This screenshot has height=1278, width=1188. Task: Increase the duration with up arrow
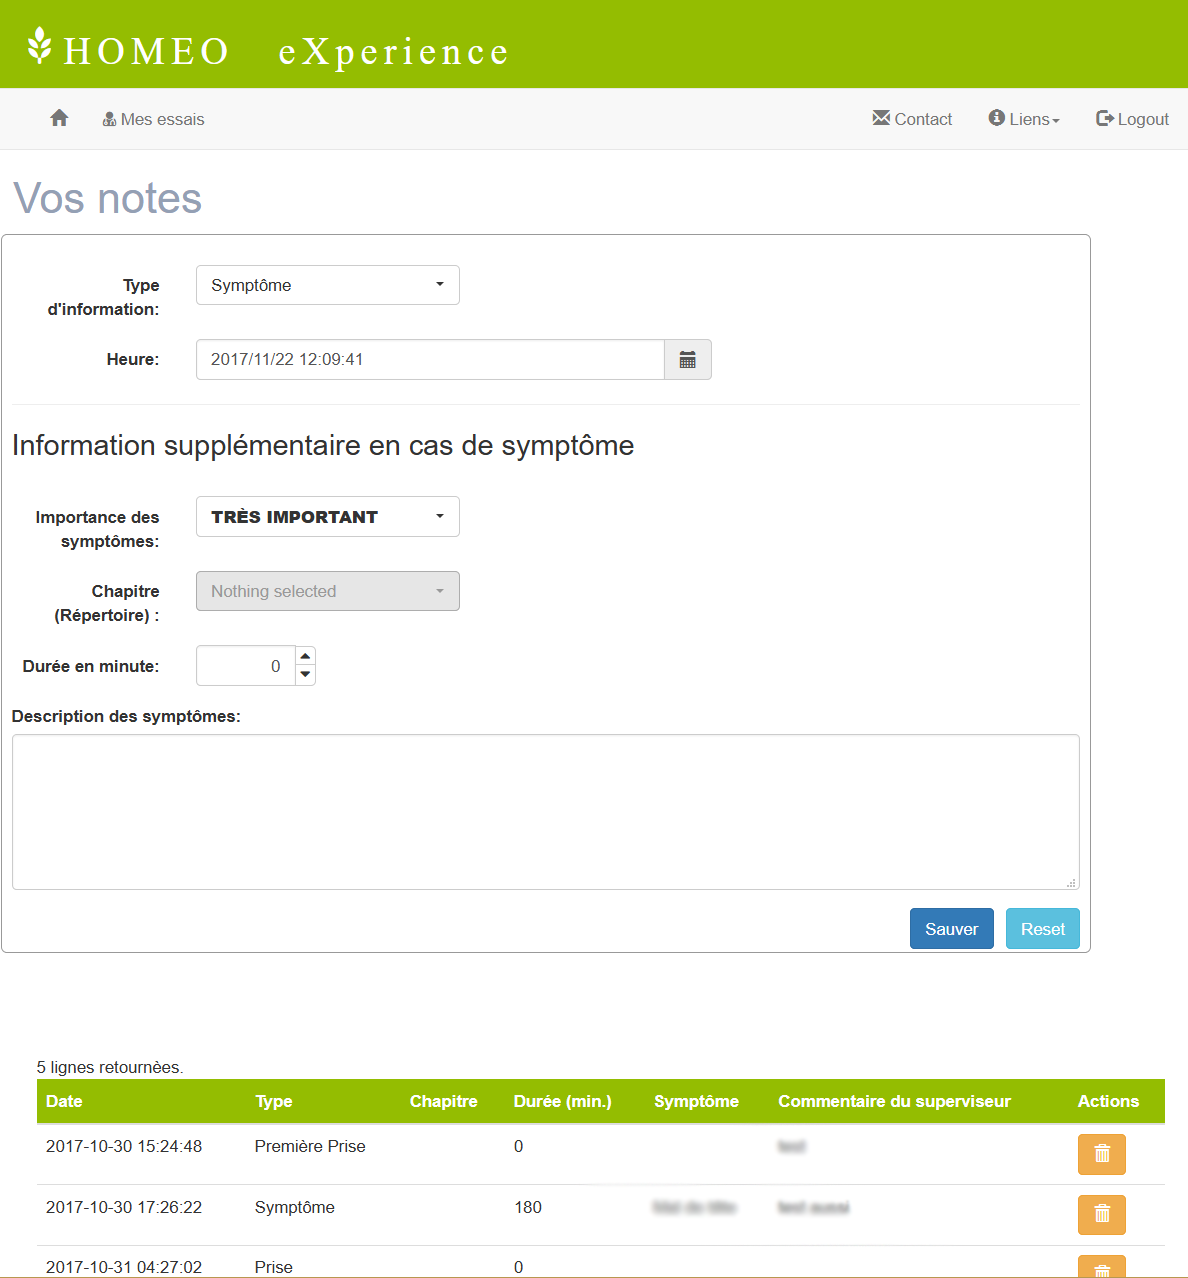(306, 656)
